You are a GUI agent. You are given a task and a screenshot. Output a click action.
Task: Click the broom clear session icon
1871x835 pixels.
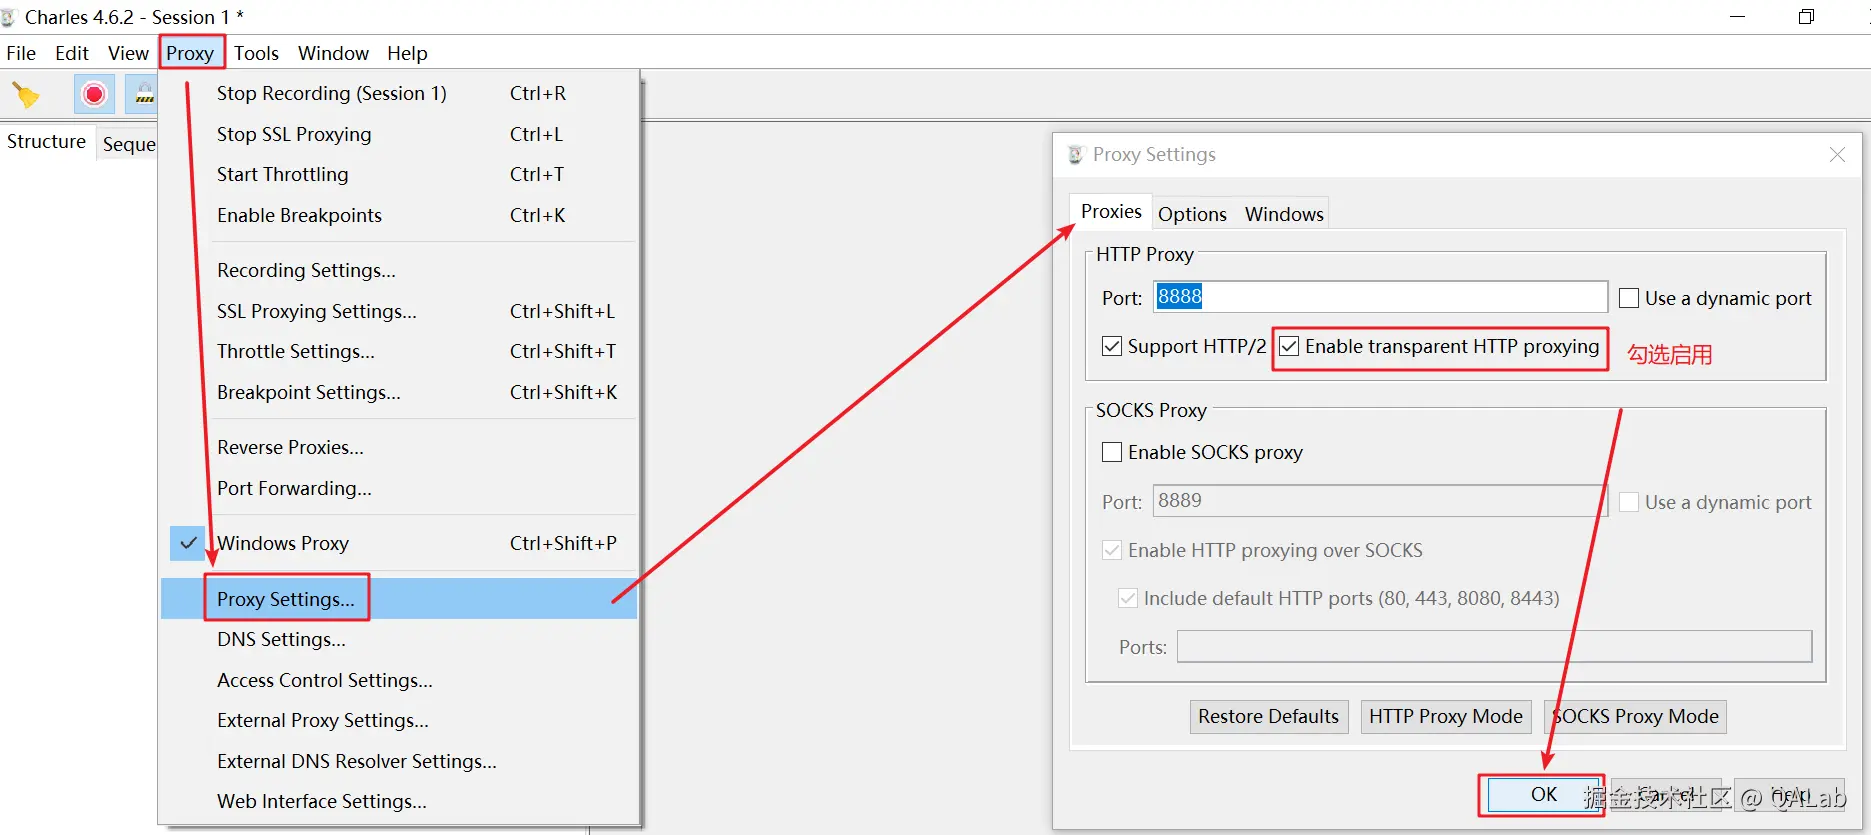(25, 95)
